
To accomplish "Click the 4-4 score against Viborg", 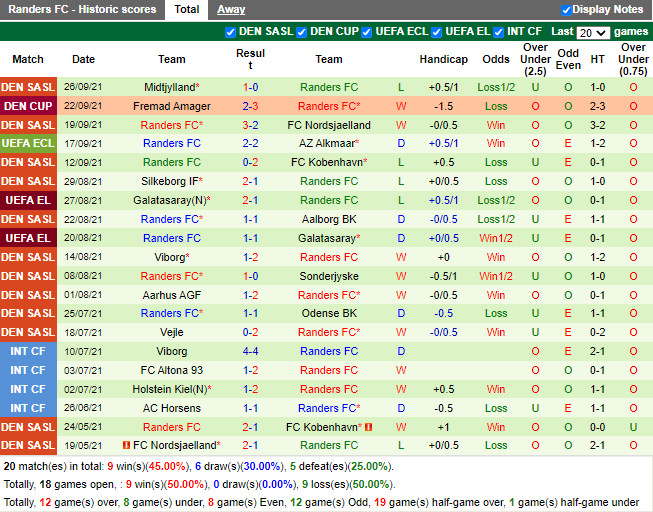I will click(250, 351).
